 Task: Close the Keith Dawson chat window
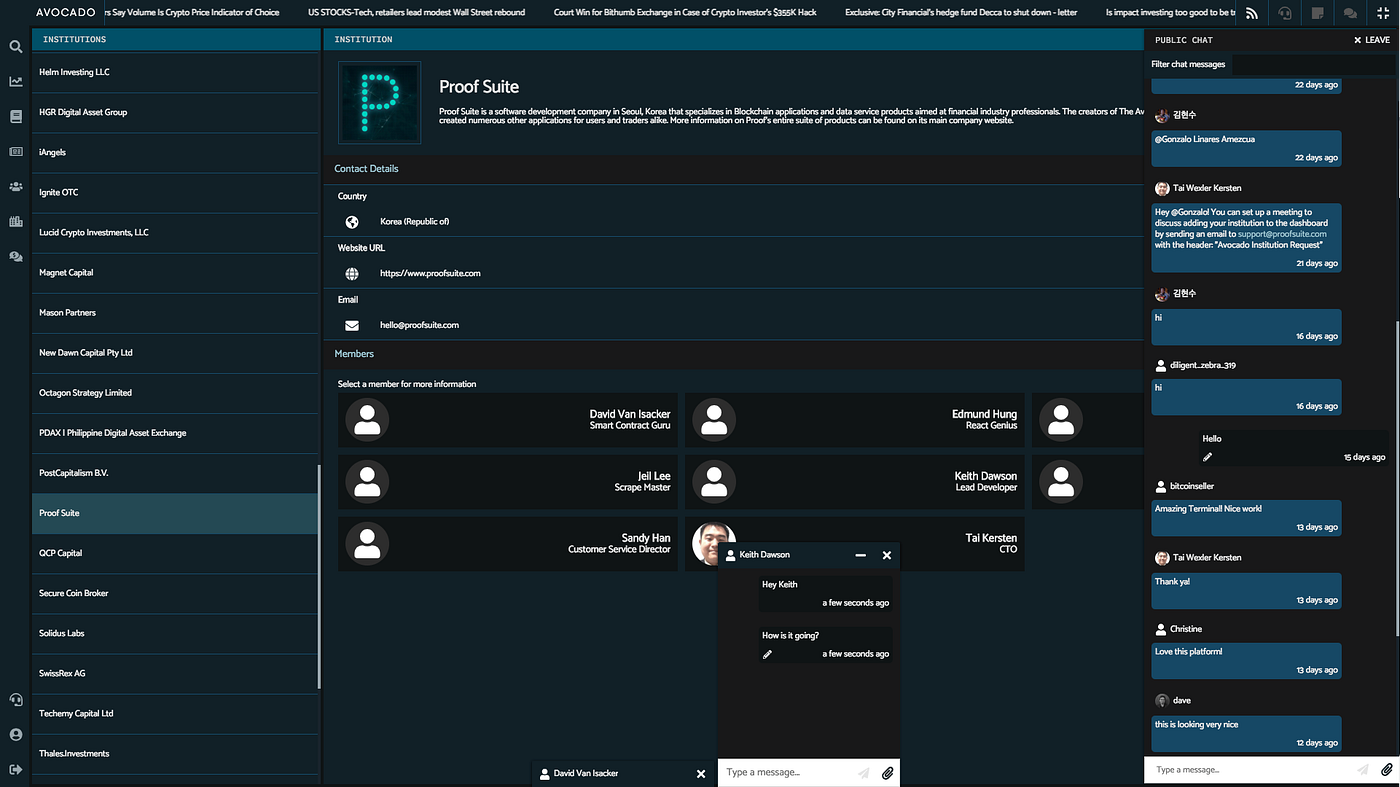pos(887,555)
